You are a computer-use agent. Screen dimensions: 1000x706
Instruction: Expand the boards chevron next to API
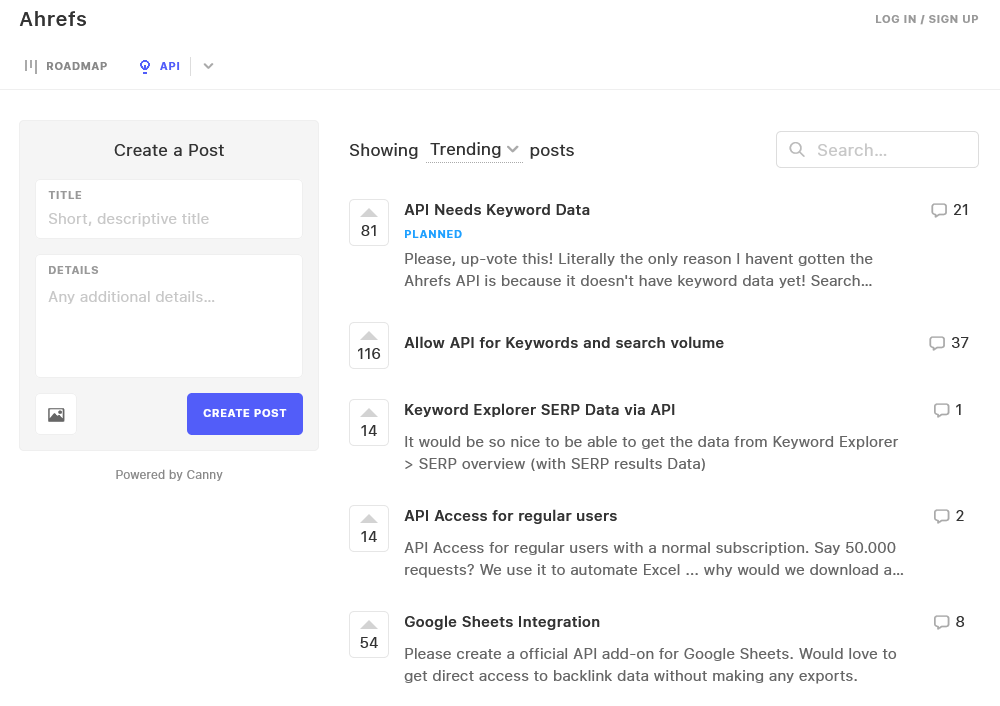(x=208, y=67)
